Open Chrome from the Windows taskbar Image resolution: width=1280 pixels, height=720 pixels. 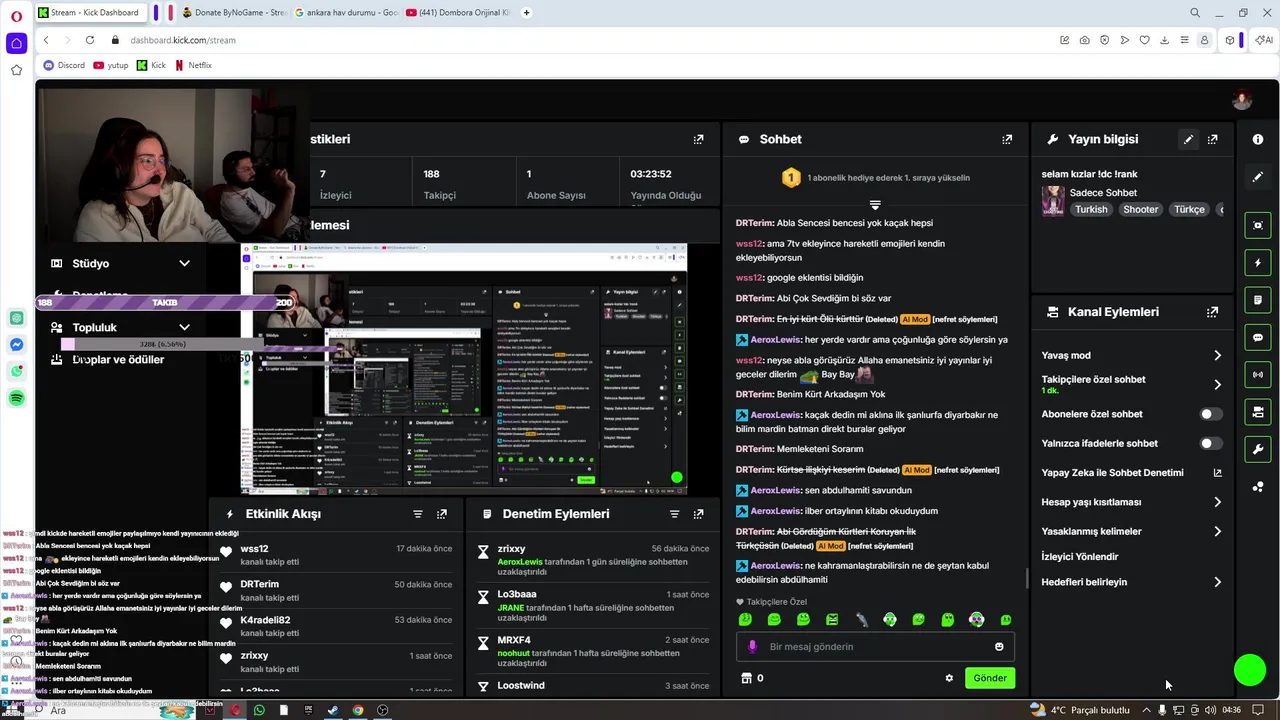(x=358, y=710)
